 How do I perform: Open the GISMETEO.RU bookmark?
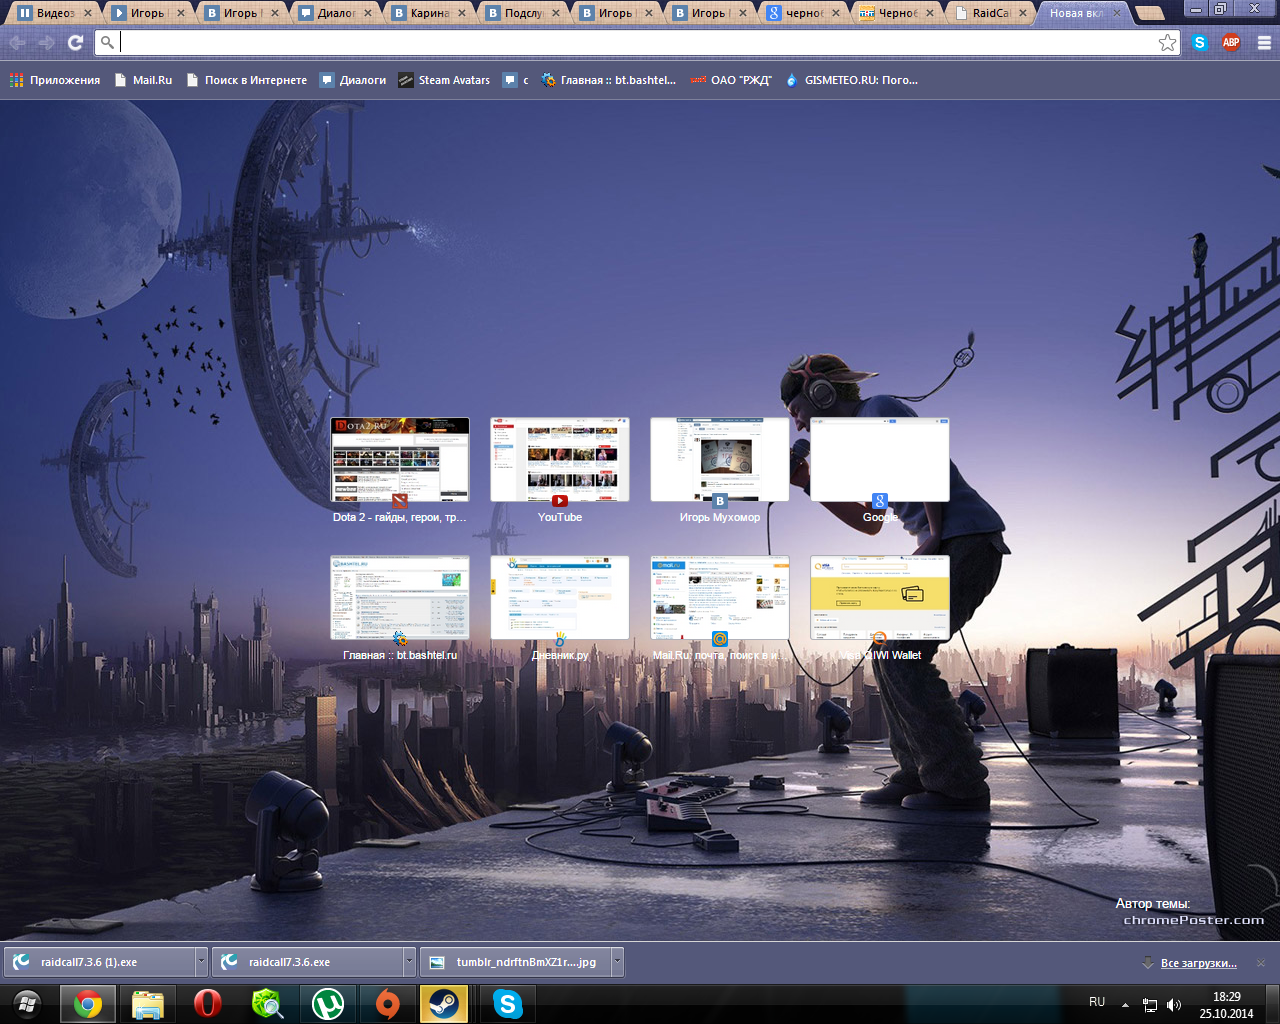coord(851,80)
